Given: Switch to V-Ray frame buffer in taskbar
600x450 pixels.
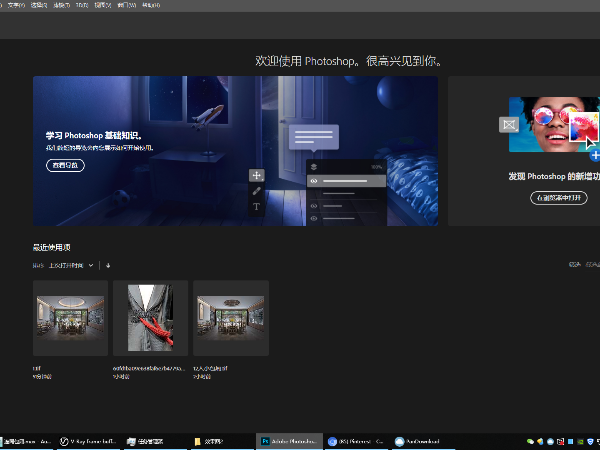Looking at the screenshot, I should click(x=88, y=440).
